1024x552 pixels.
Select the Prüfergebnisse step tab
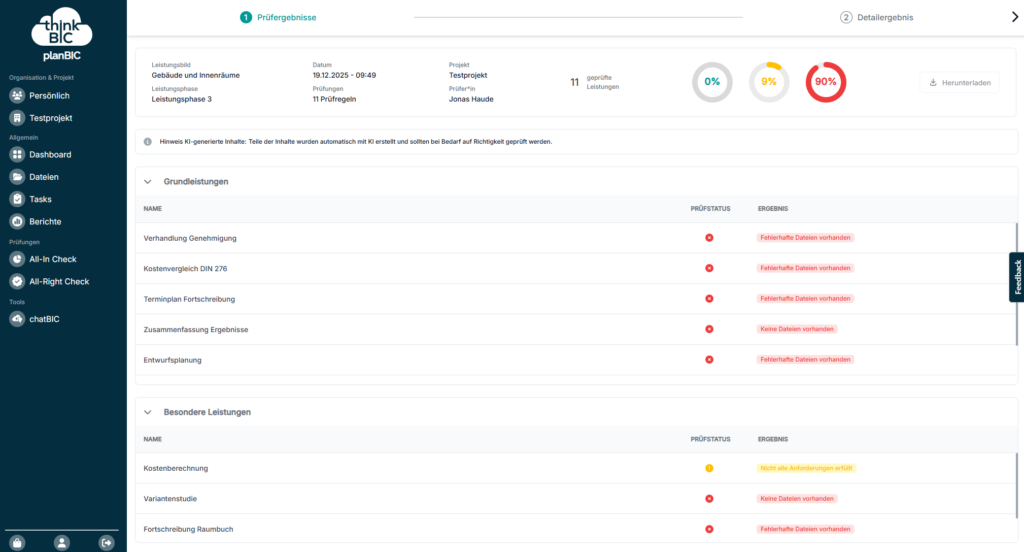(279, 17)
